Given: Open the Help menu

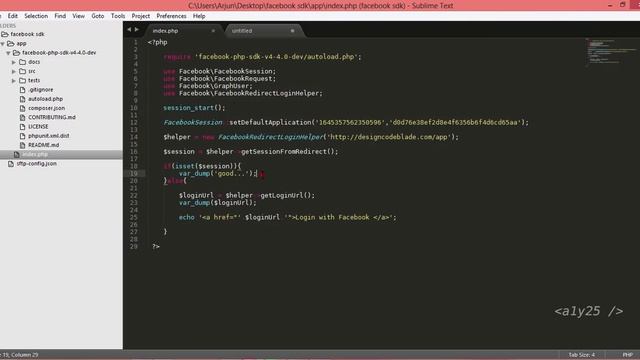Looking at the screenshot, I should pyautogui.click(x=199, y=16).
